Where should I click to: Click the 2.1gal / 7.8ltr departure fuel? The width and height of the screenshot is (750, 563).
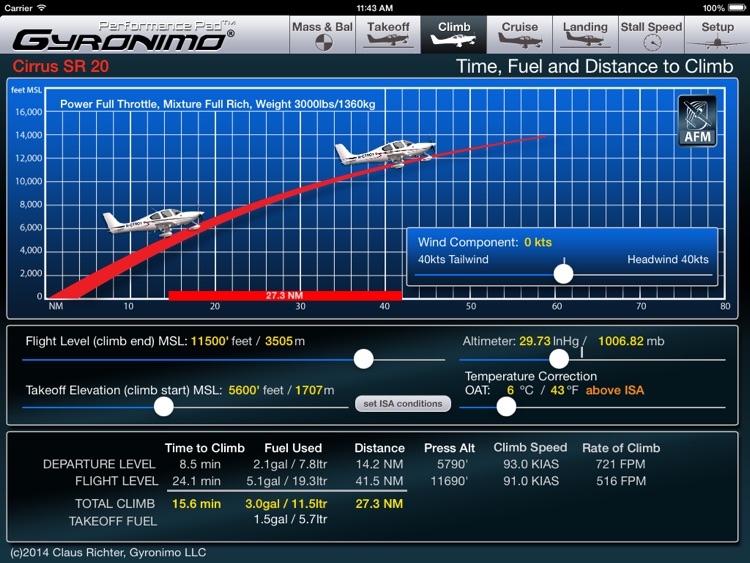(290, 464)
